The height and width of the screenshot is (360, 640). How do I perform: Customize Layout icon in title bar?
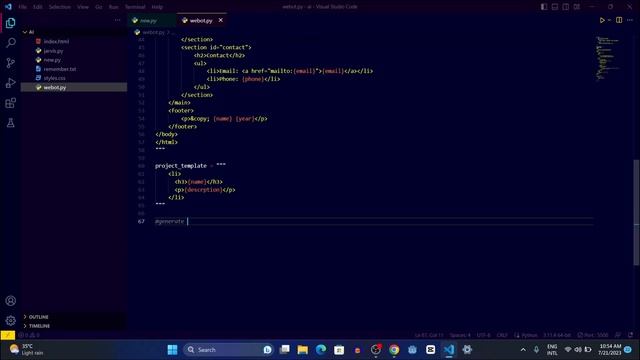pos(577,7)
